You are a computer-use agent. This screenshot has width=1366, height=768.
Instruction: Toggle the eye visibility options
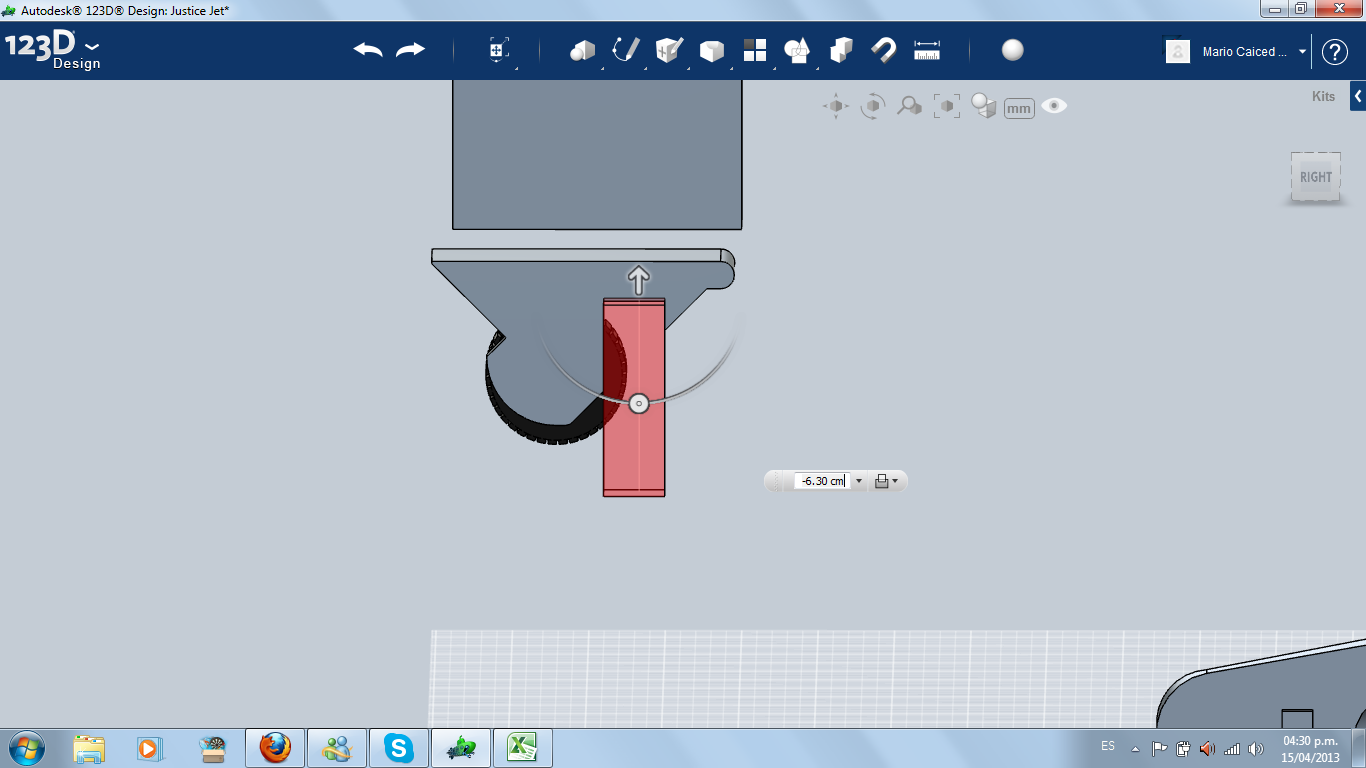1054,106
